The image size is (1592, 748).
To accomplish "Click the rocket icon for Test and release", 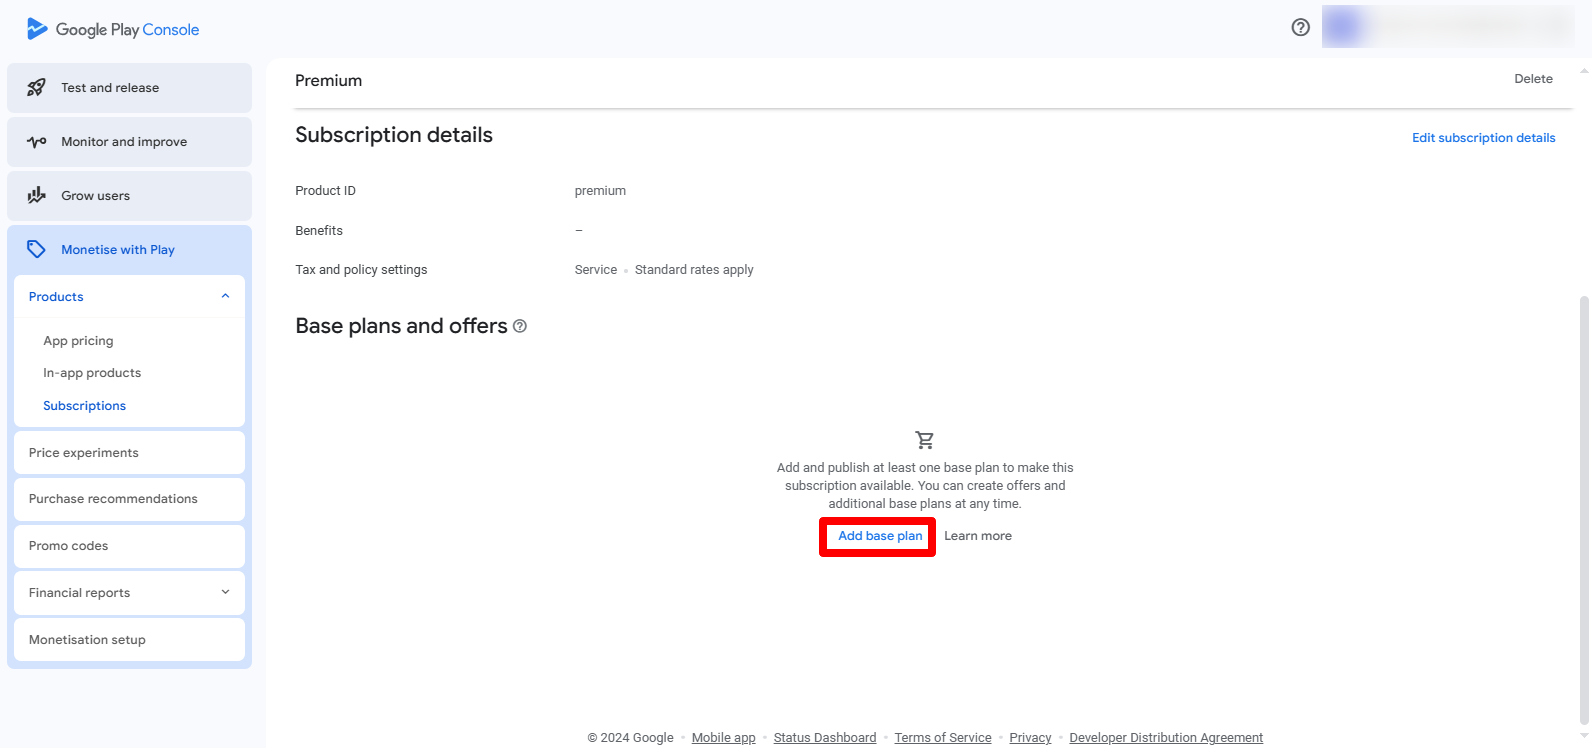I will (x=36, y=88).
